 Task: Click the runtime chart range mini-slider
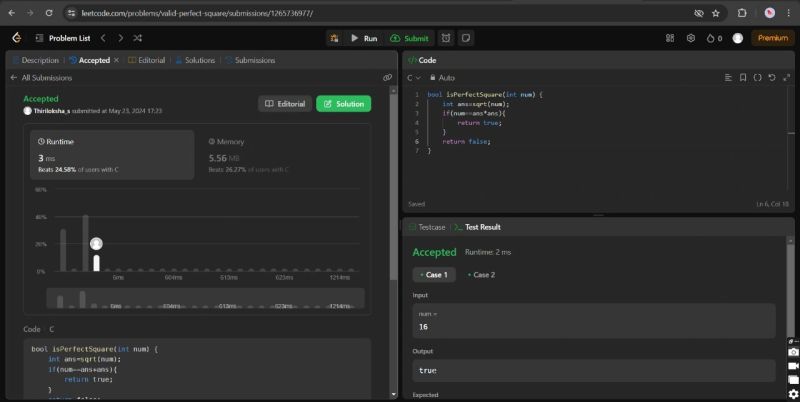(206, 298)
